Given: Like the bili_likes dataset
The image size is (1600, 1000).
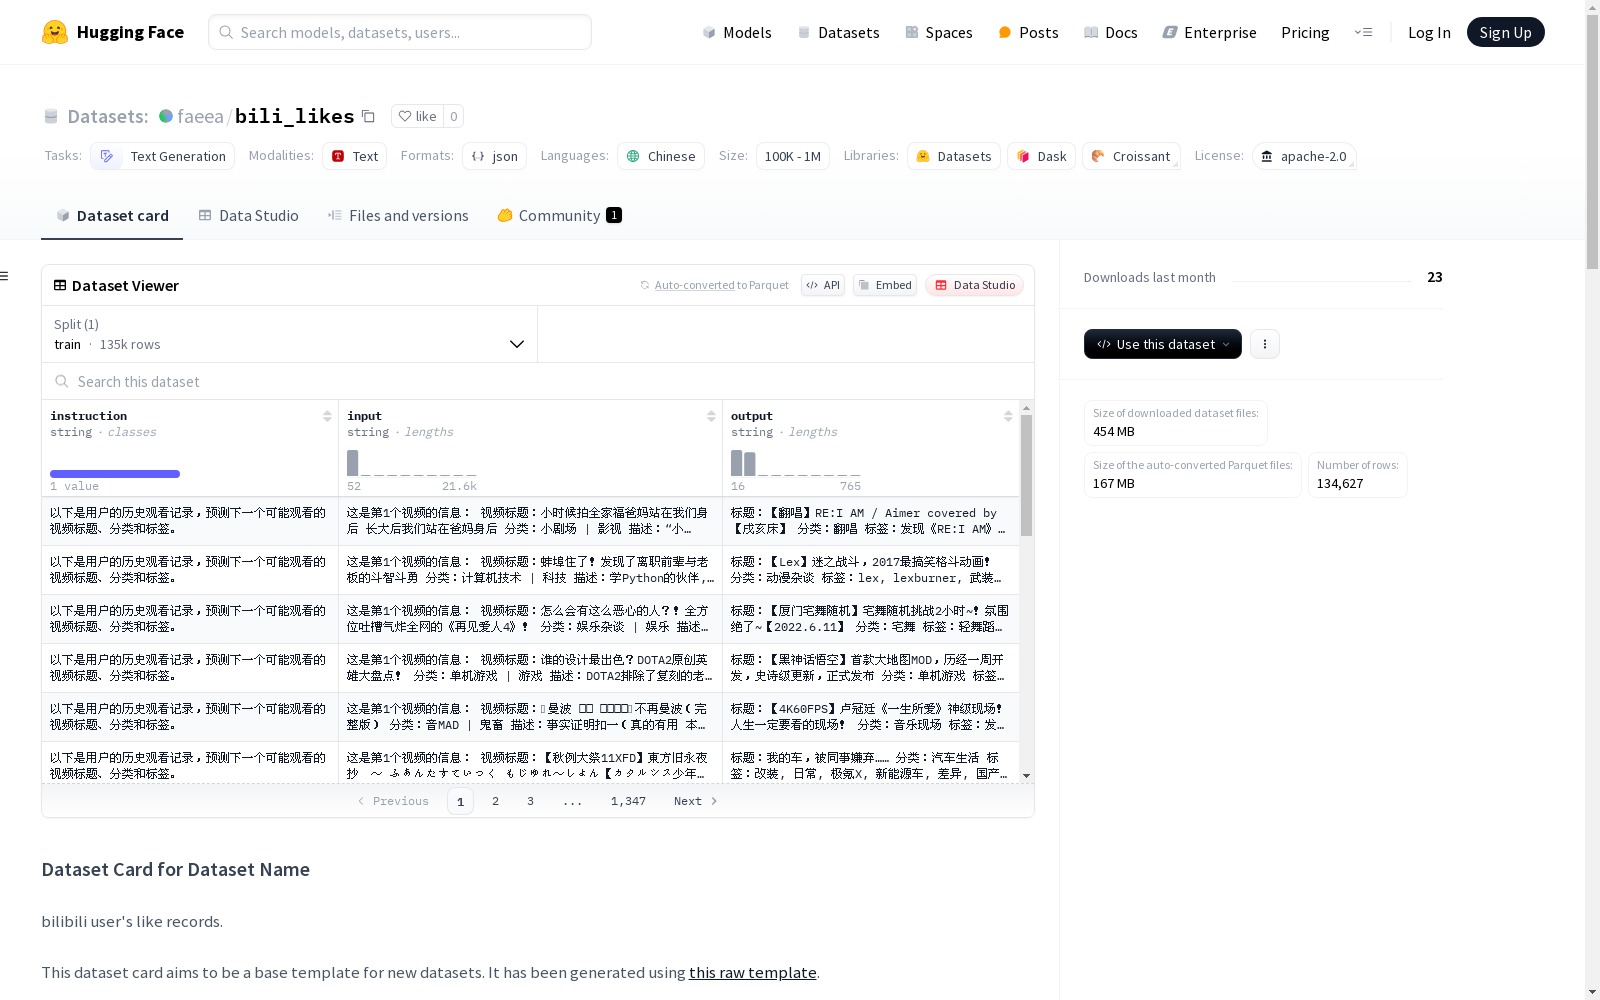Looking at the screenshot, I should [417, 116].
